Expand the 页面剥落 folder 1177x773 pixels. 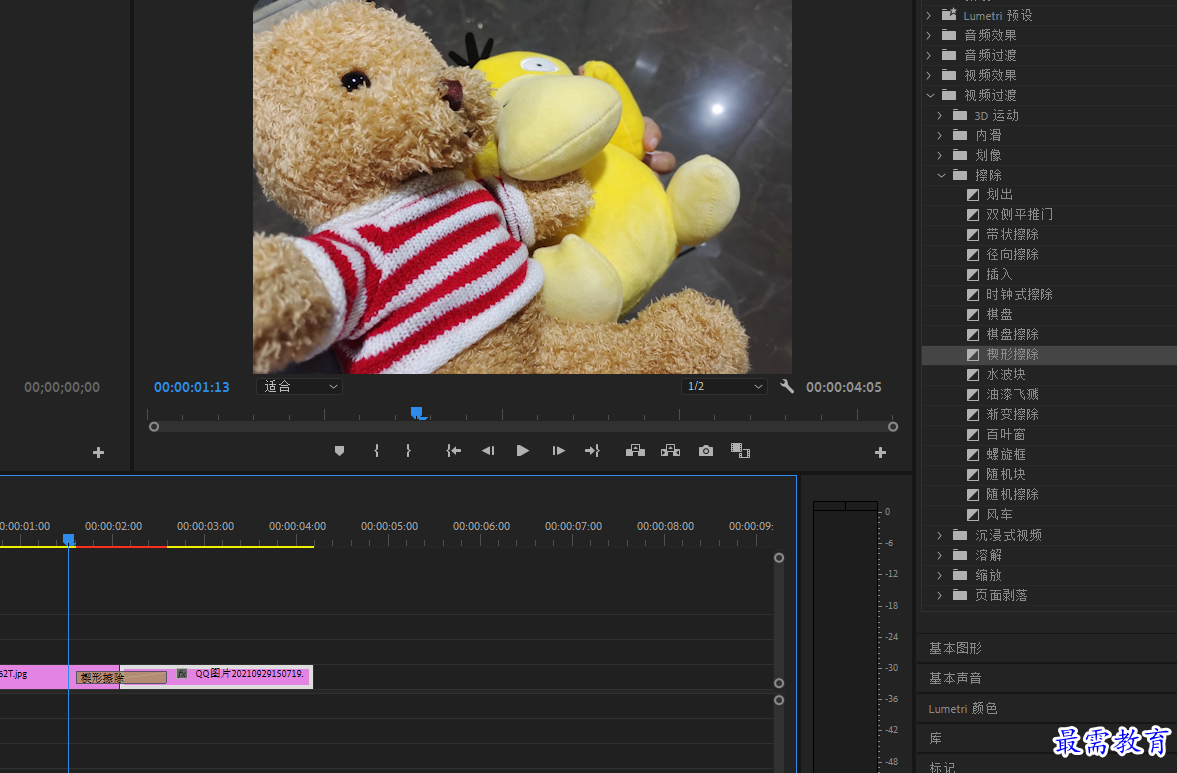click(x=940, y=595)
